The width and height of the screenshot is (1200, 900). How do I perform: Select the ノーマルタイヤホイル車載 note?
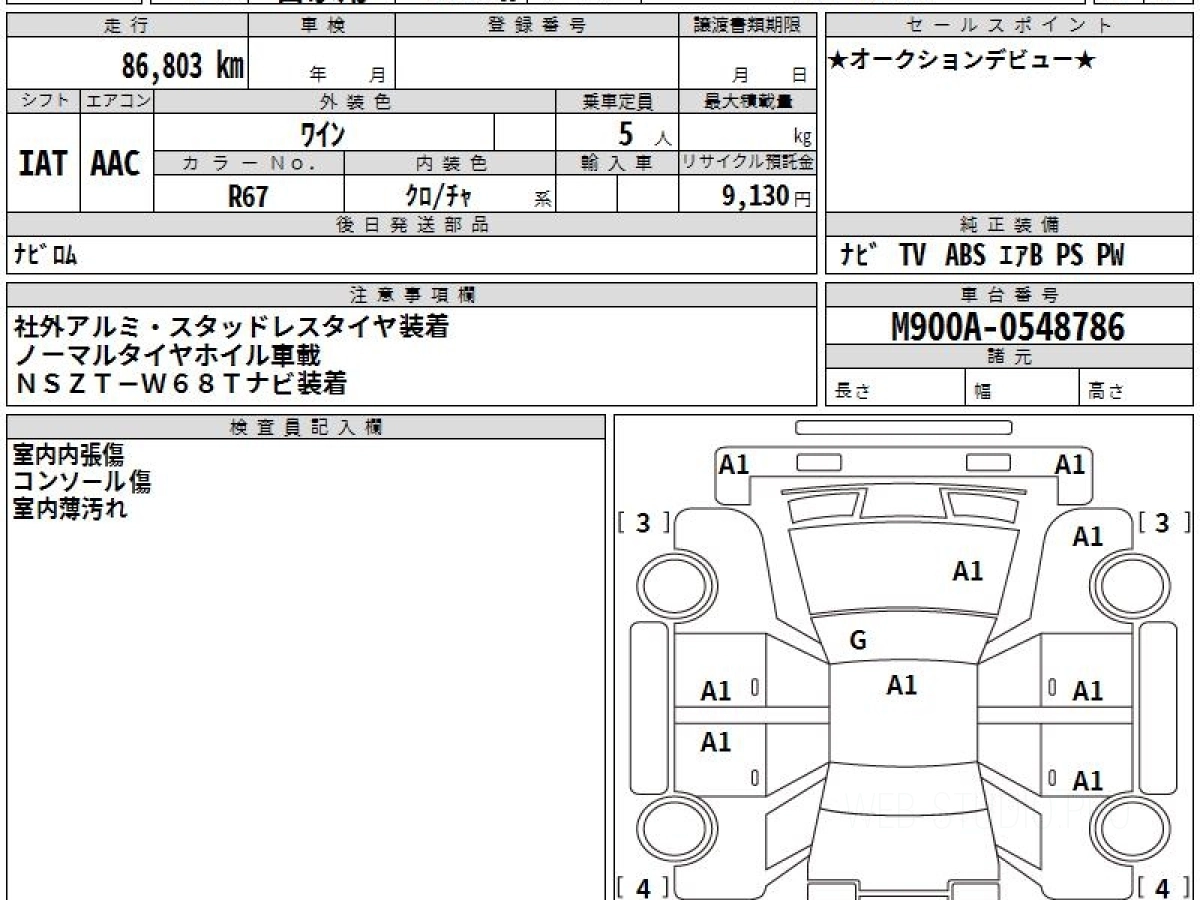click(168, 354)
